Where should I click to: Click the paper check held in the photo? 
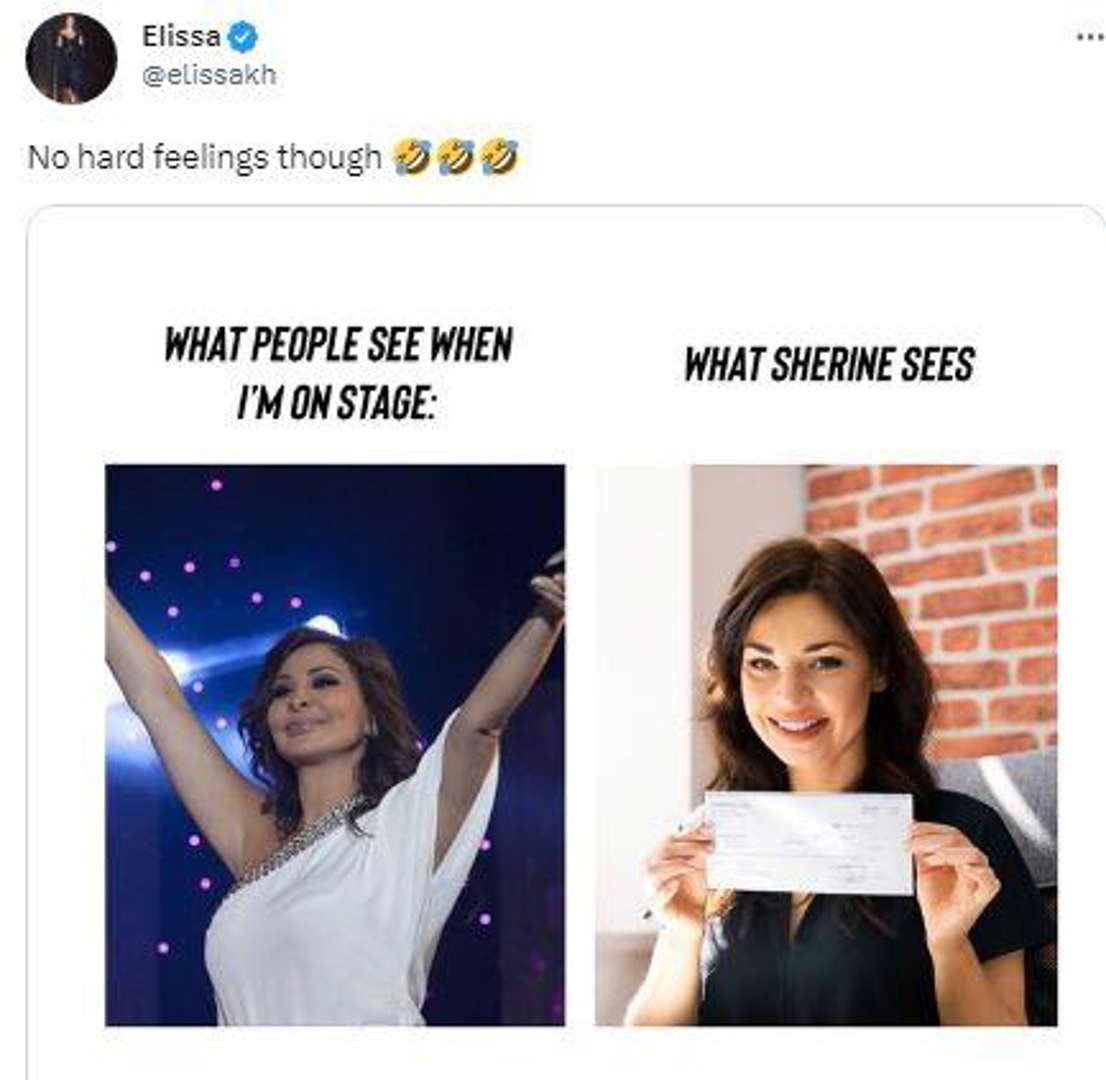pyautogui.click(x=809, y=841)
